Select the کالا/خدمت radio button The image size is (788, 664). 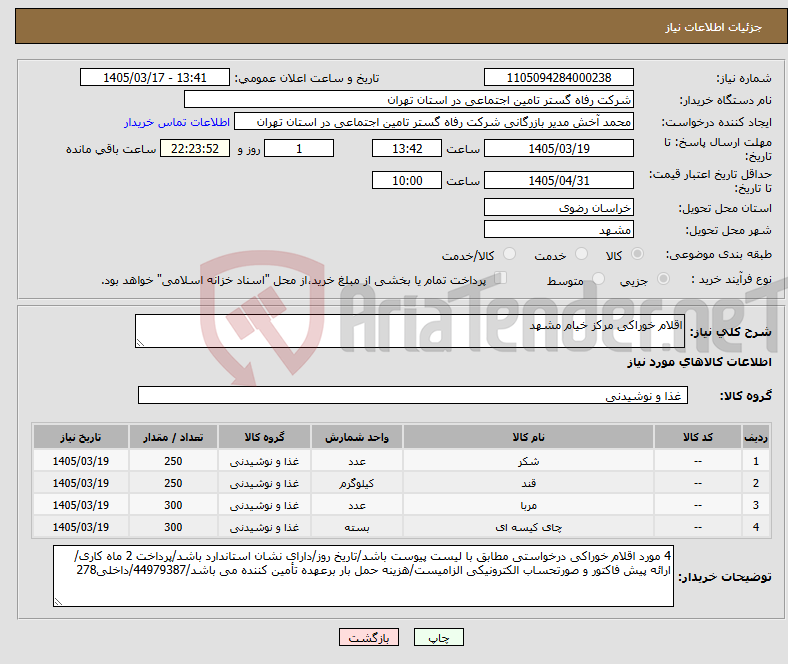click(510, 254)
